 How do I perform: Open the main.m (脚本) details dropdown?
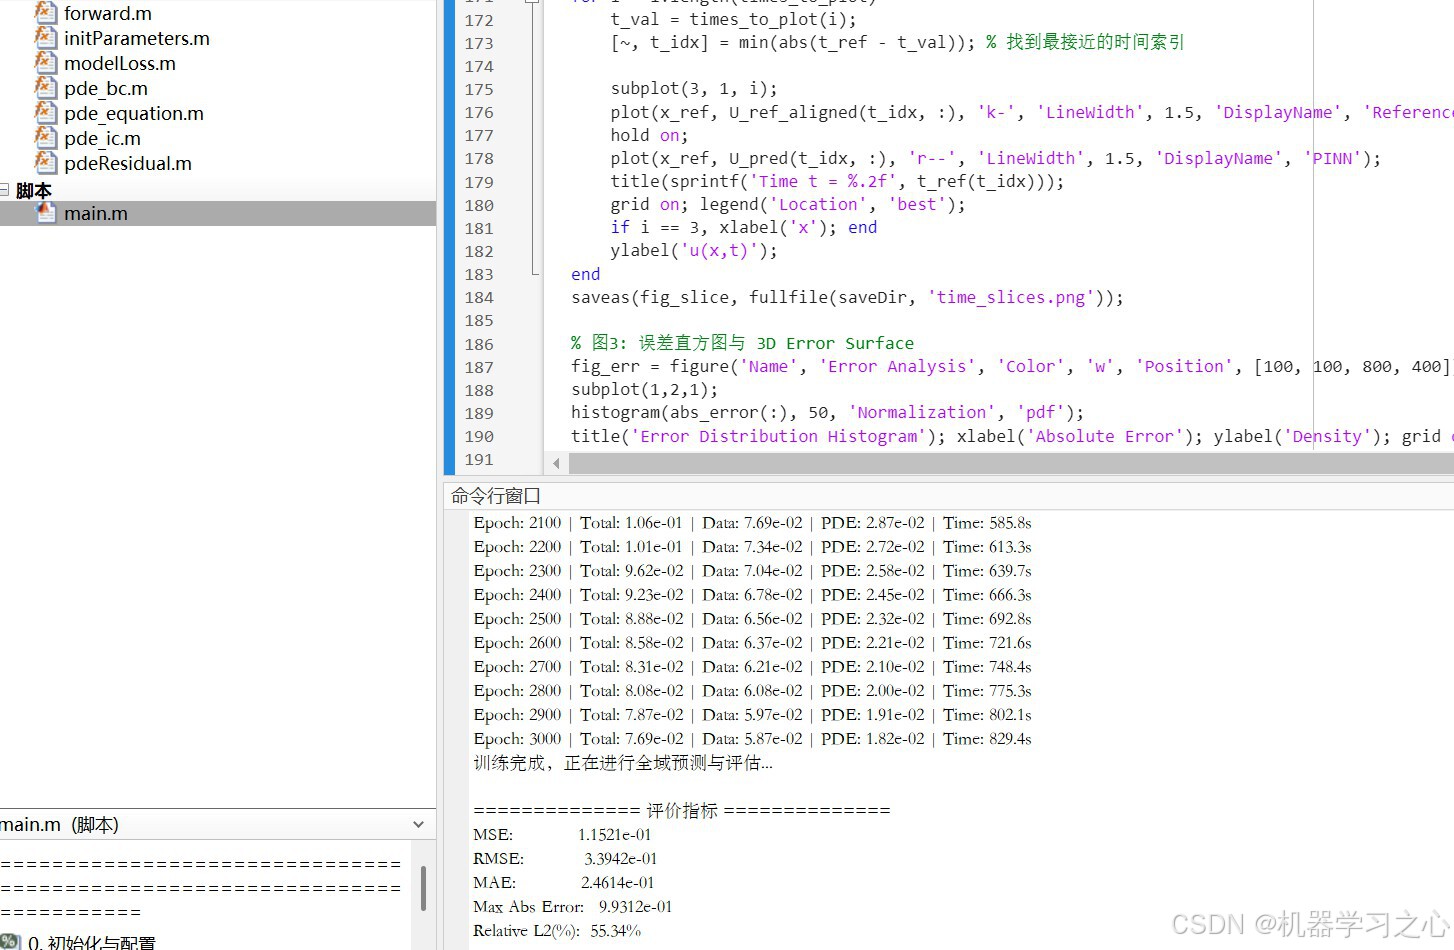[x=418, y=825]
